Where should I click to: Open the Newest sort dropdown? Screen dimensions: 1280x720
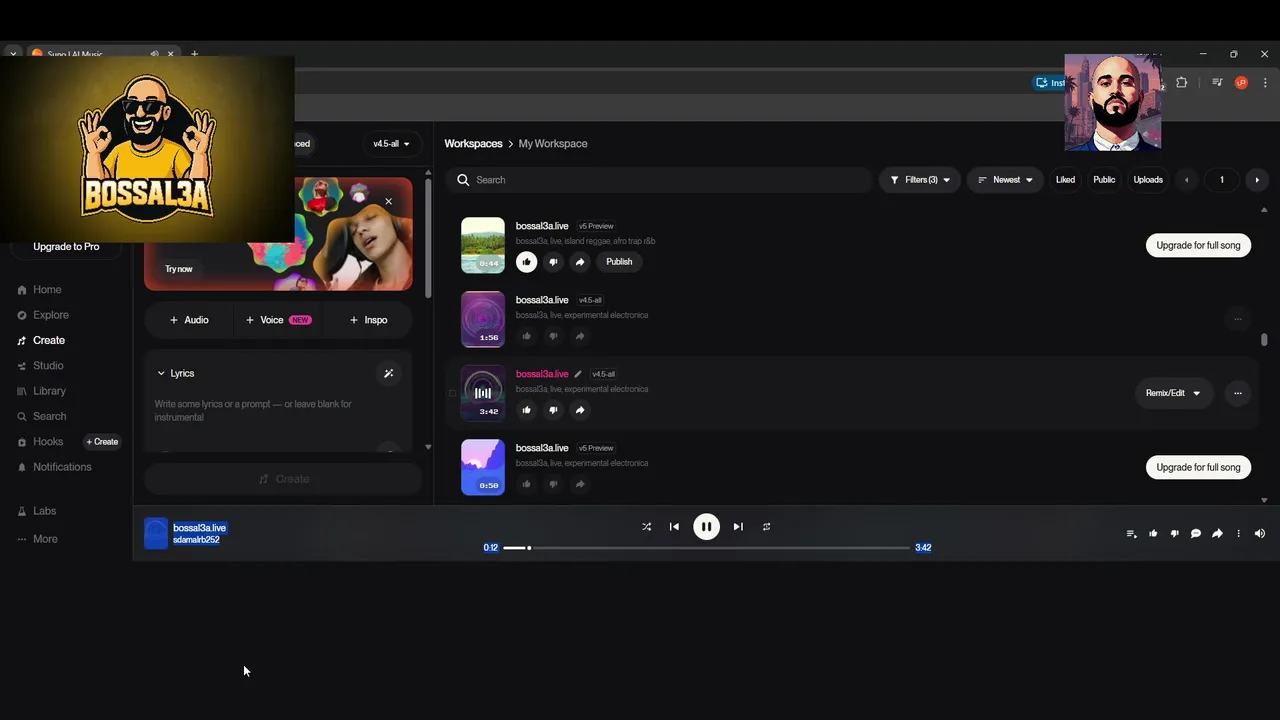point(1005,180)
